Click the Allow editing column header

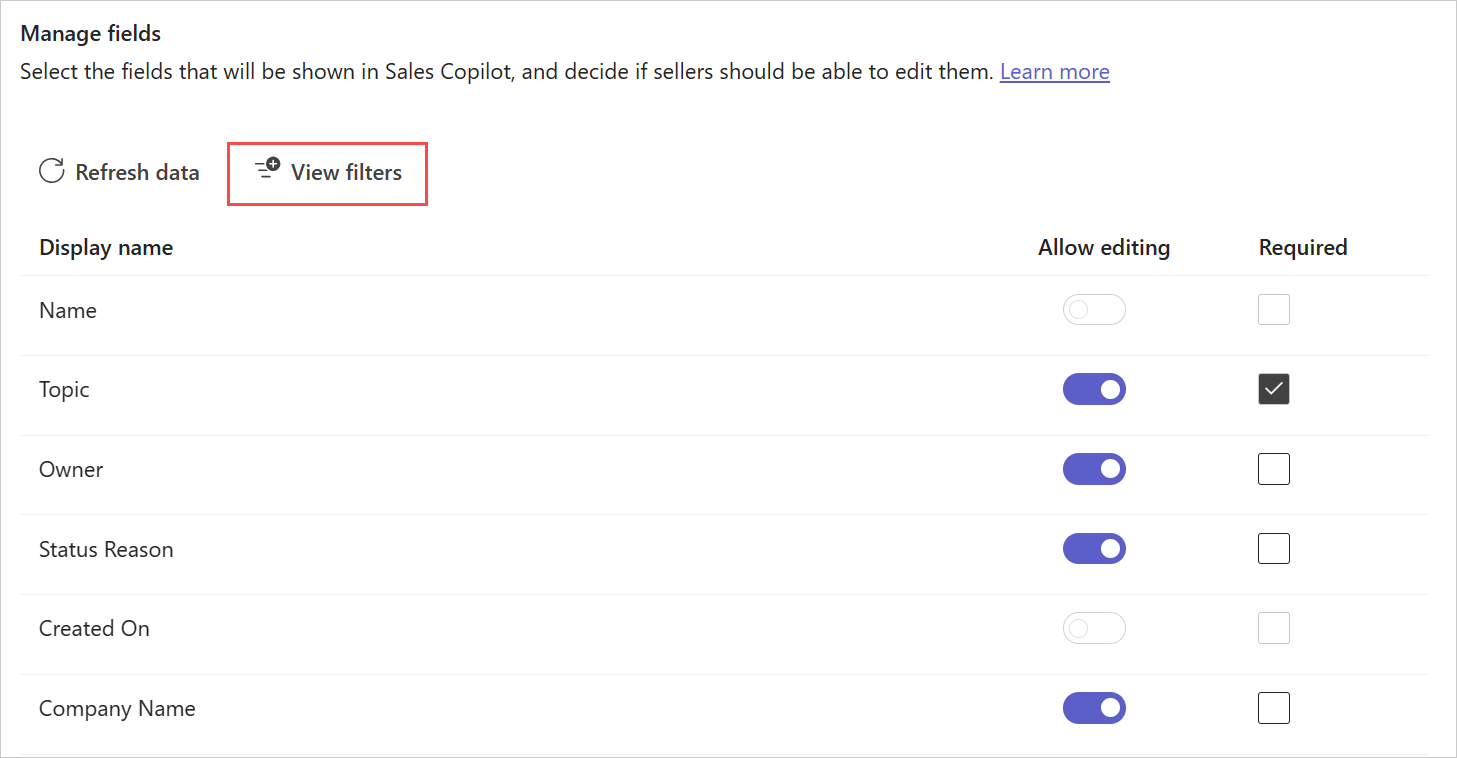(x=1104, y=247)
